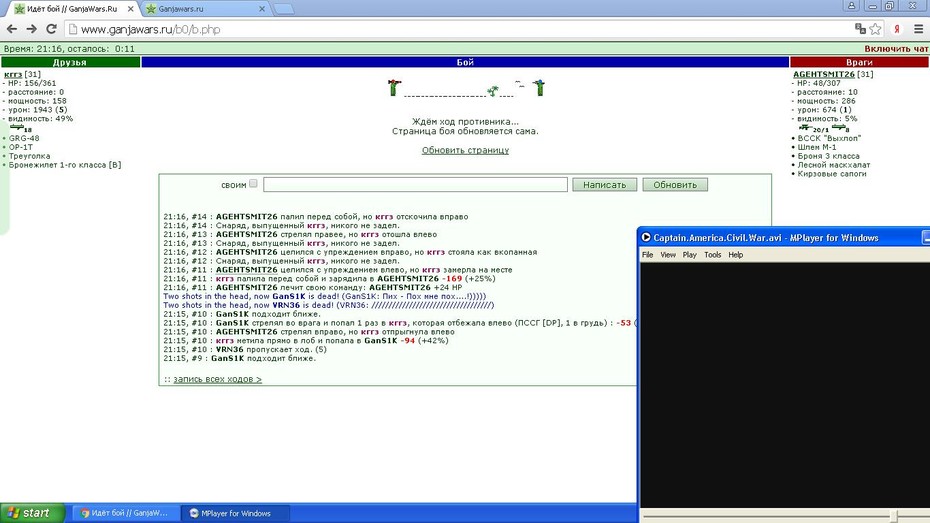The image size is (930, 523).
Task: Click the MPlayer seek slider handle
Action: [893, 516]
